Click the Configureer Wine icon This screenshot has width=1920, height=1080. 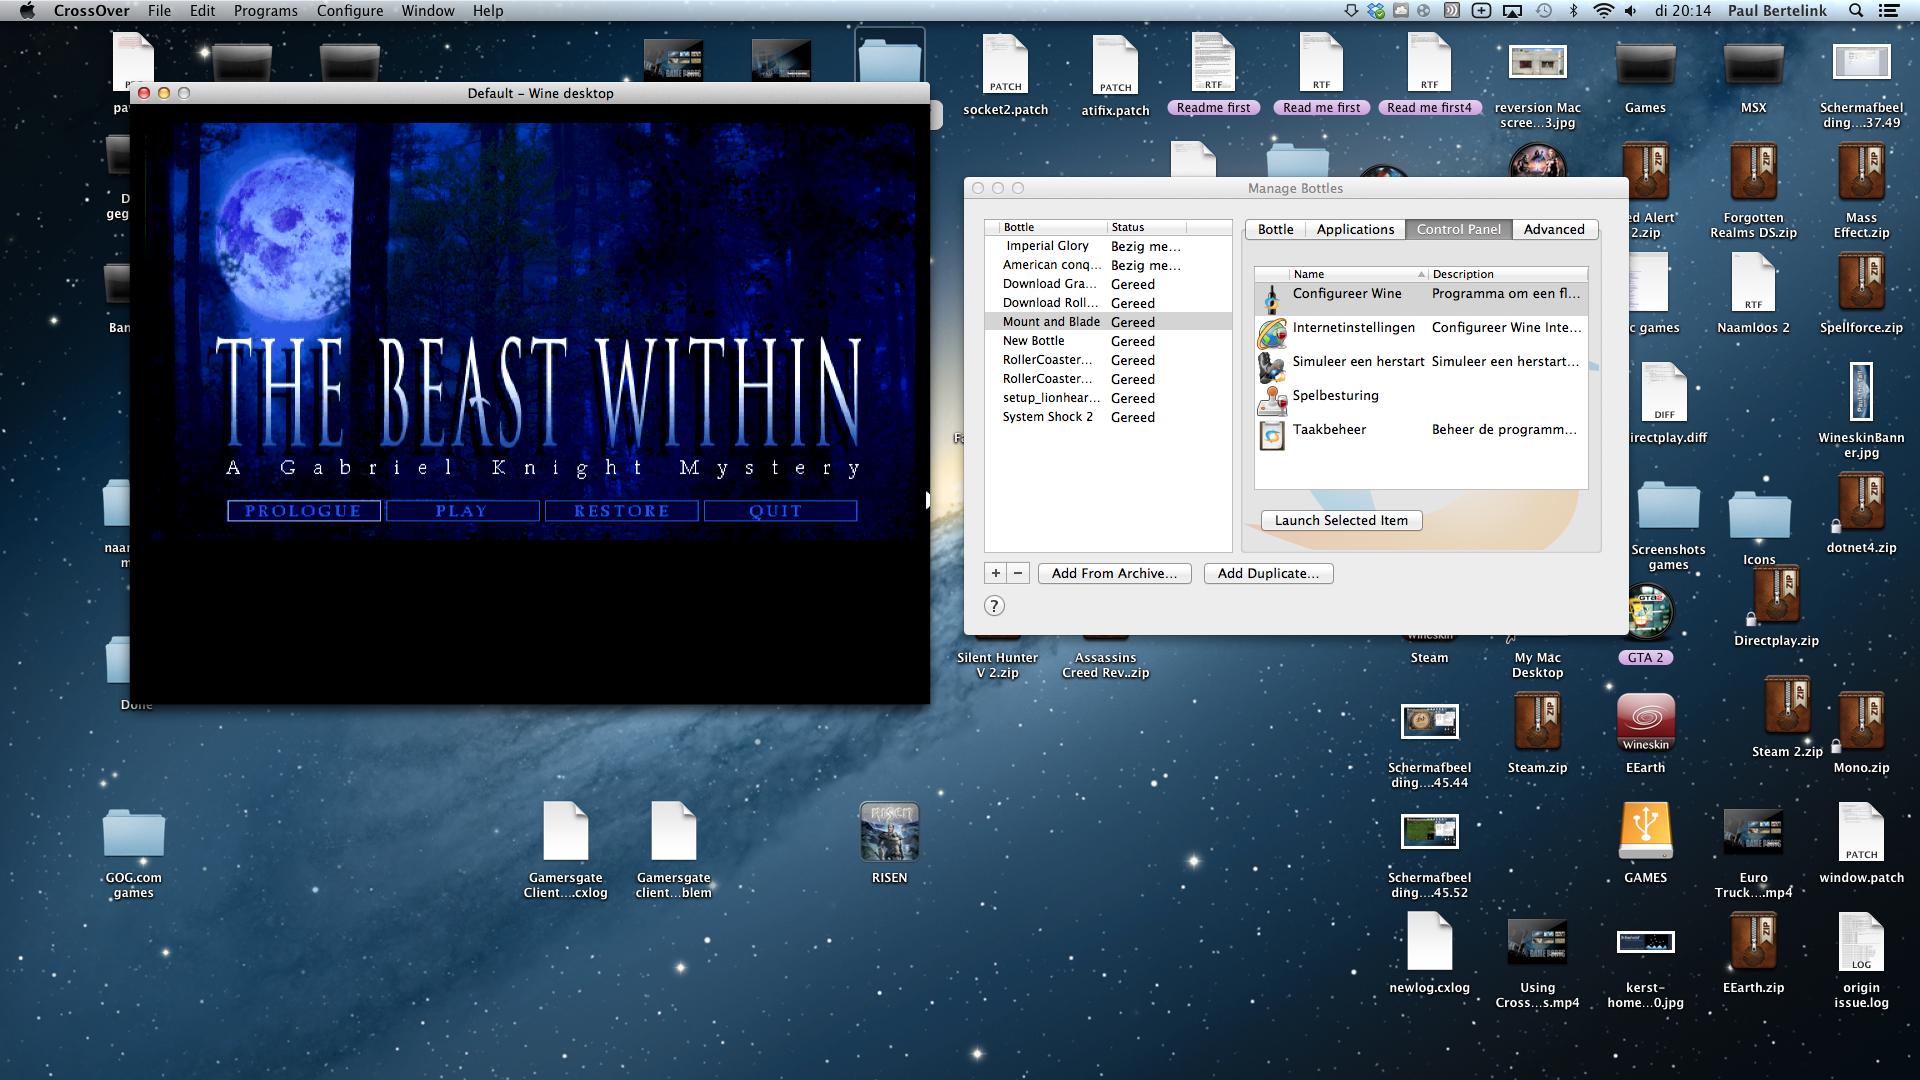(x=1272, y=298)
